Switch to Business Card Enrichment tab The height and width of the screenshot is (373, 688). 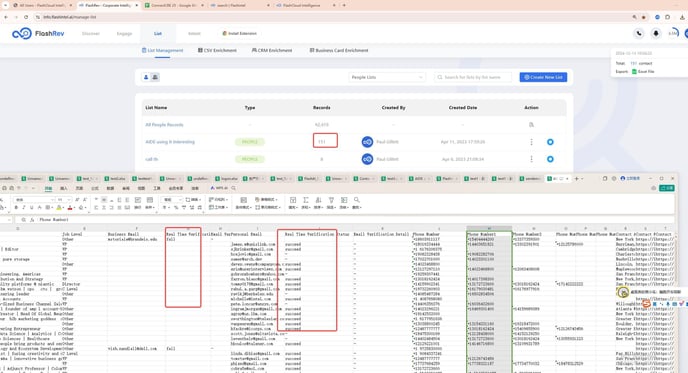click(339, 50)
